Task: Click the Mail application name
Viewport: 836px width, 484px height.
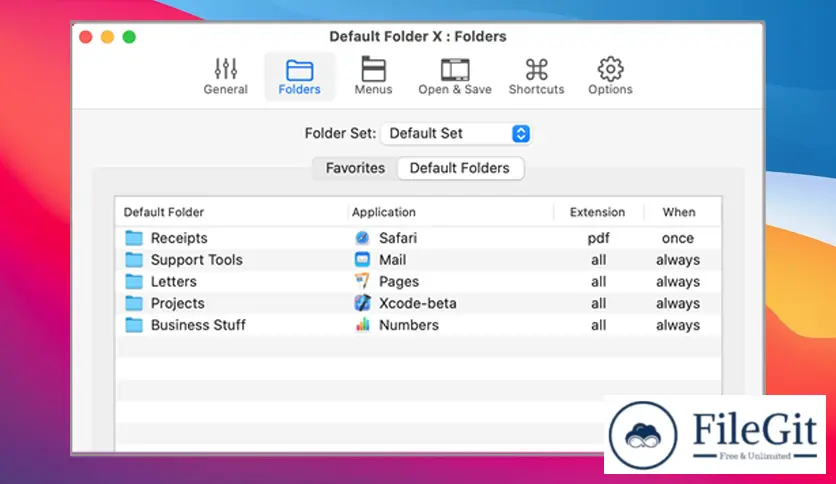Action: (392, 260)
